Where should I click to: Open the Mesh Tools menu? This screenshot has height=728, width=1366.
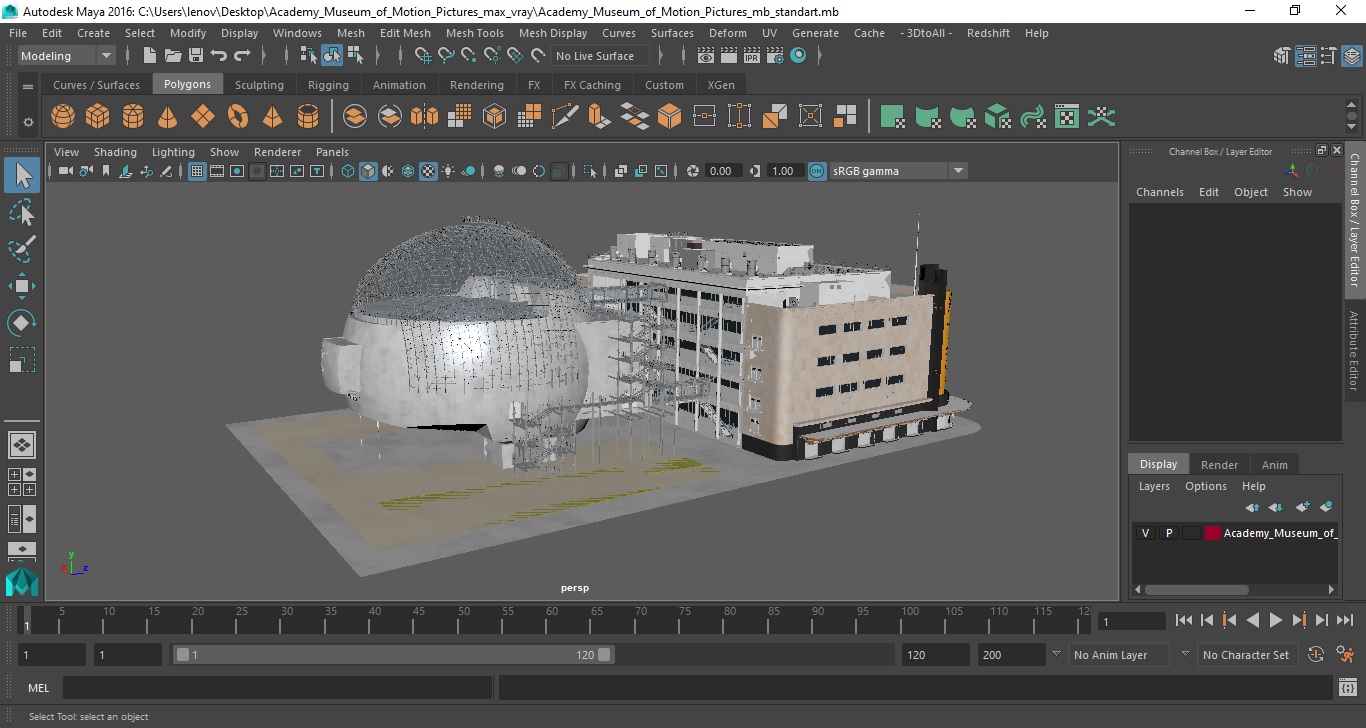click(474, 33)
